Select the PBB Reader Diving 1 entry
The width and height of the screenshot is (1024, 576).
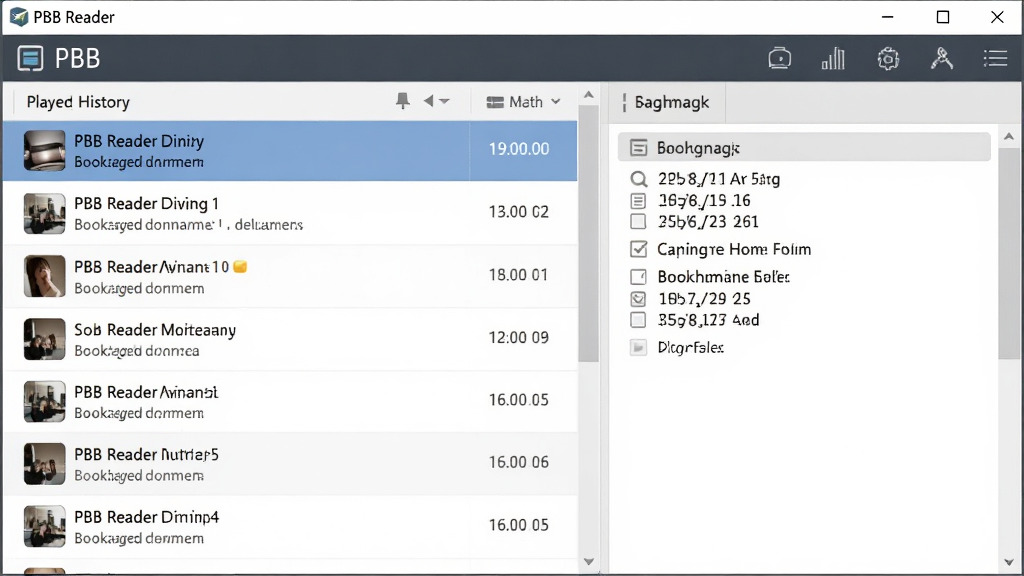click(x=290, y=214)
